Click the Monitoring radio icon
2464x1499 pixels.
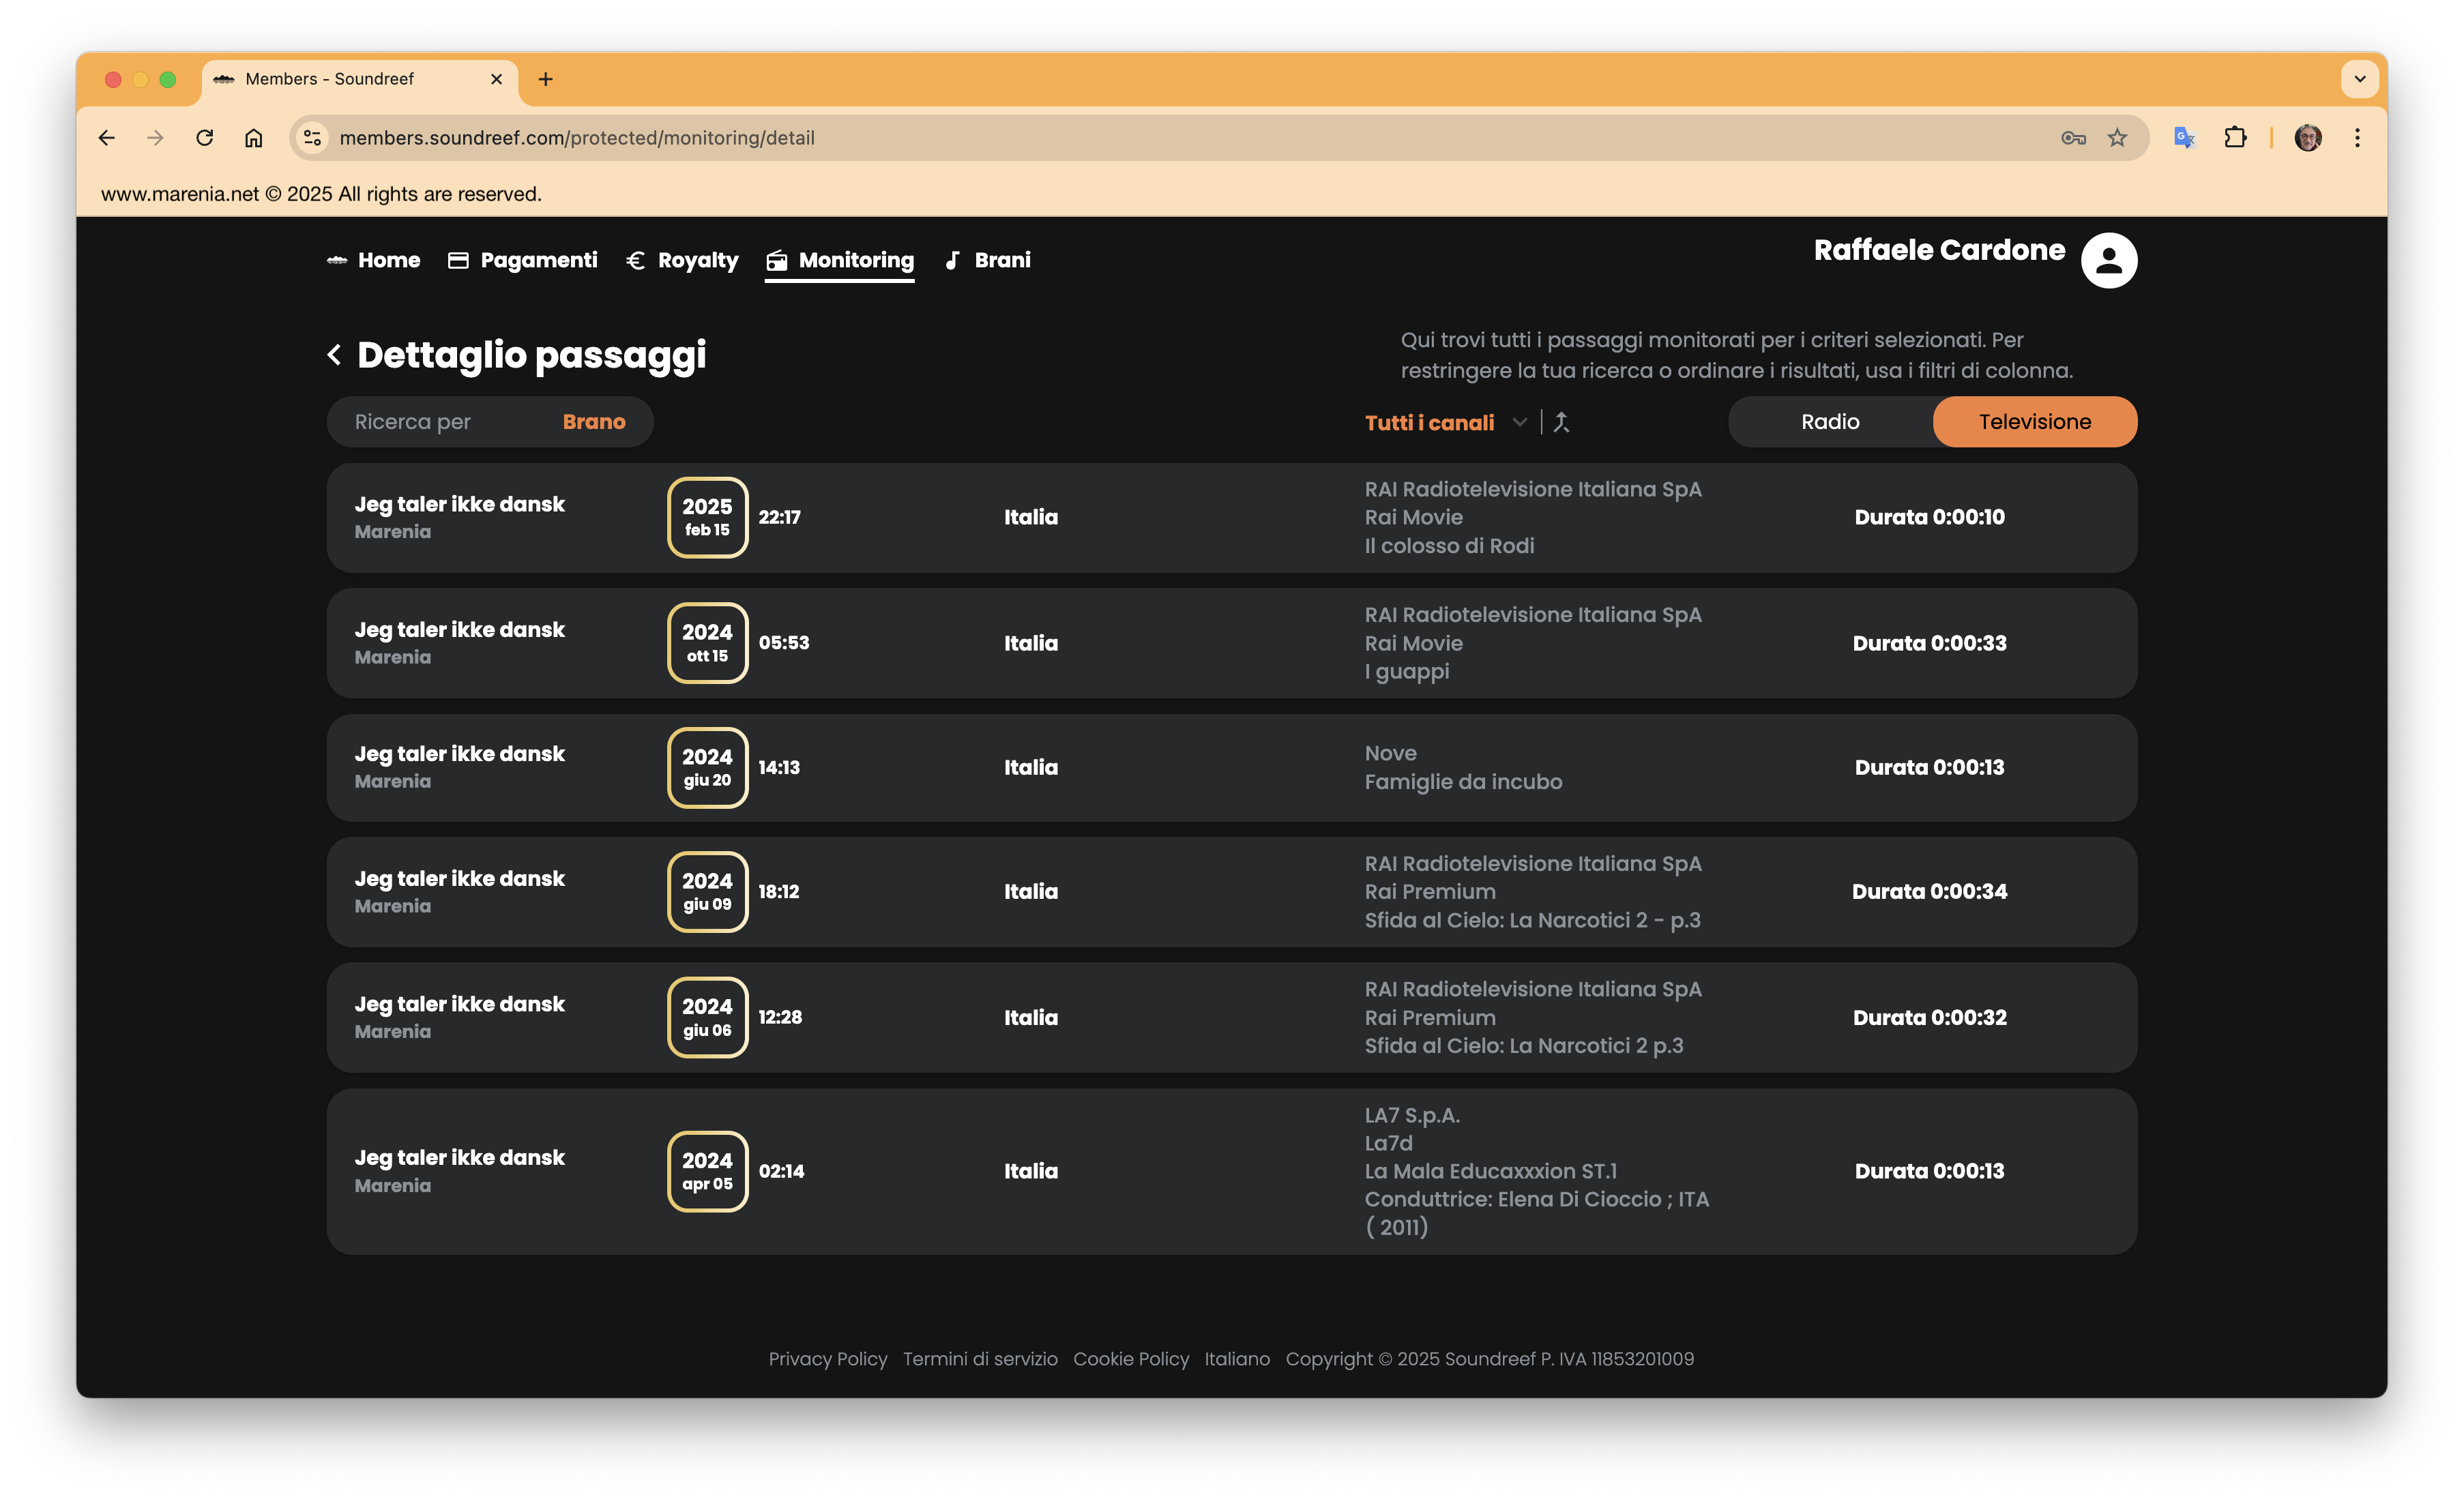(x=776, y=261)
